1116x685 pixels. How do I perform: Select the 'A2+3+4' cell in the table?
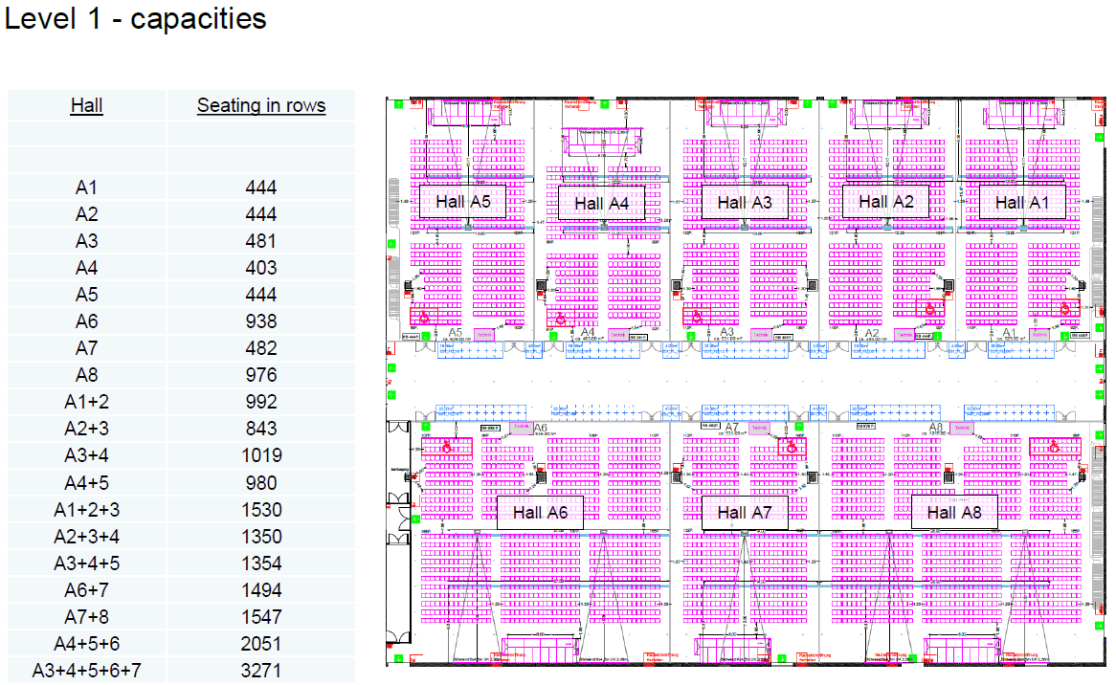coord(87,537)
